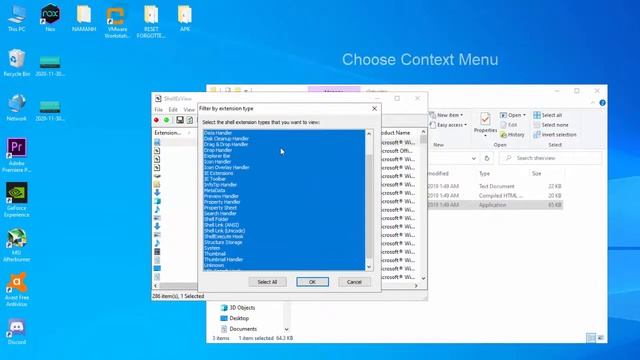Open the View menu in ShellExView
640x360 pixels.
point(189,110)
